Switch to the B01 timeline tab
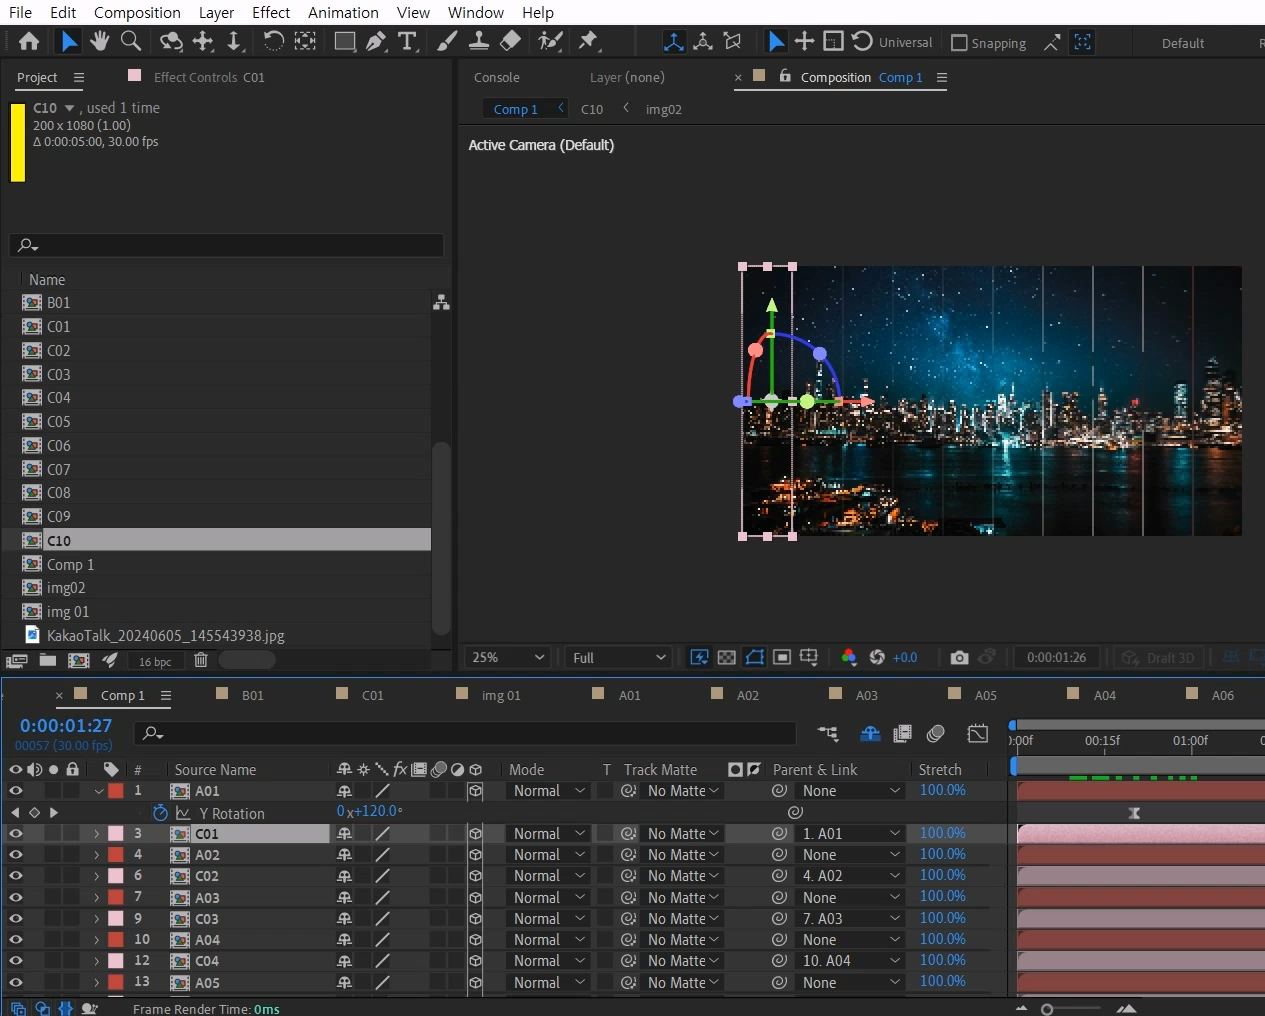Screen dimensions: 1265x1016 coord(252,695)
